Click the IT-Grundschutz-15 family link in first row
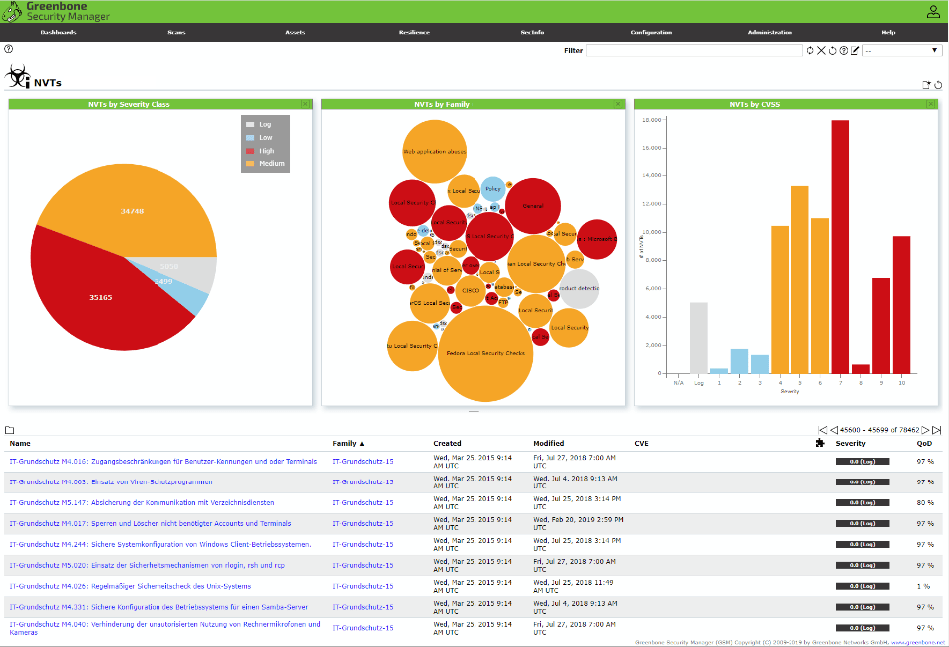This screenshot has width=949, height=647. pyautogui.click(x=362, y=461)
